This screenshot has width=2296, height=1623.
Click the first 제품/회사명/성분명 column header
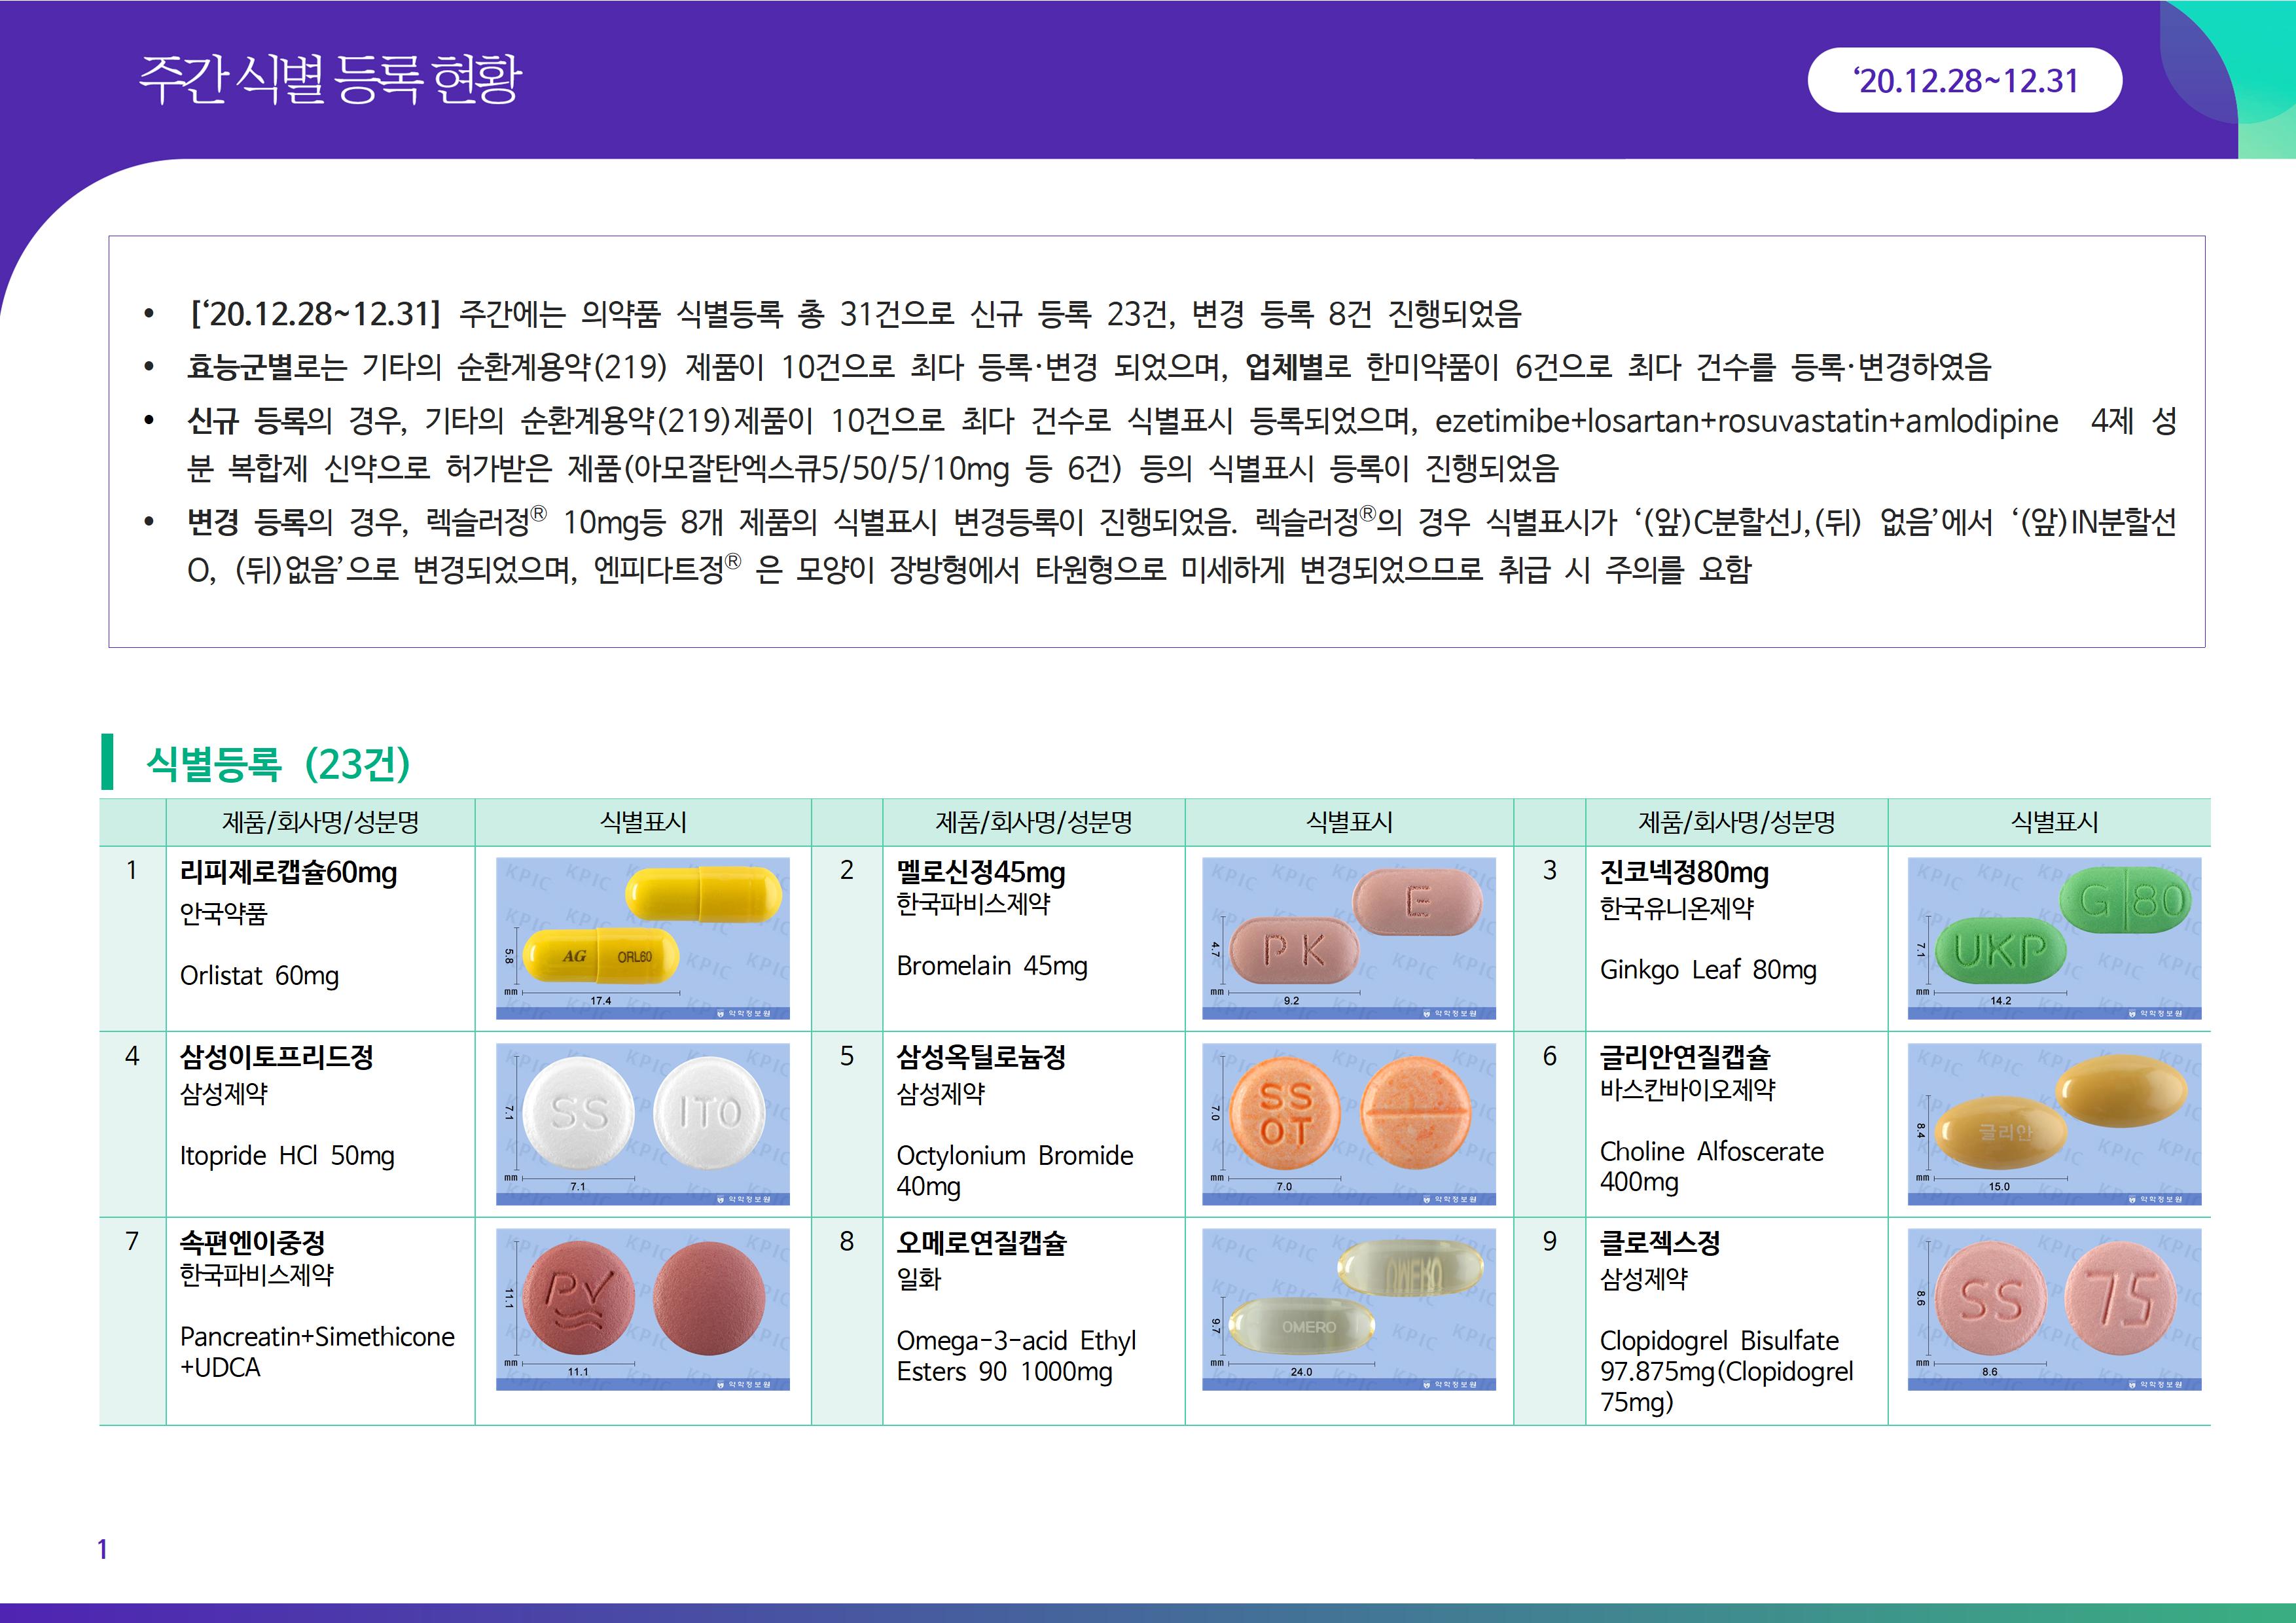pos(320,822)
